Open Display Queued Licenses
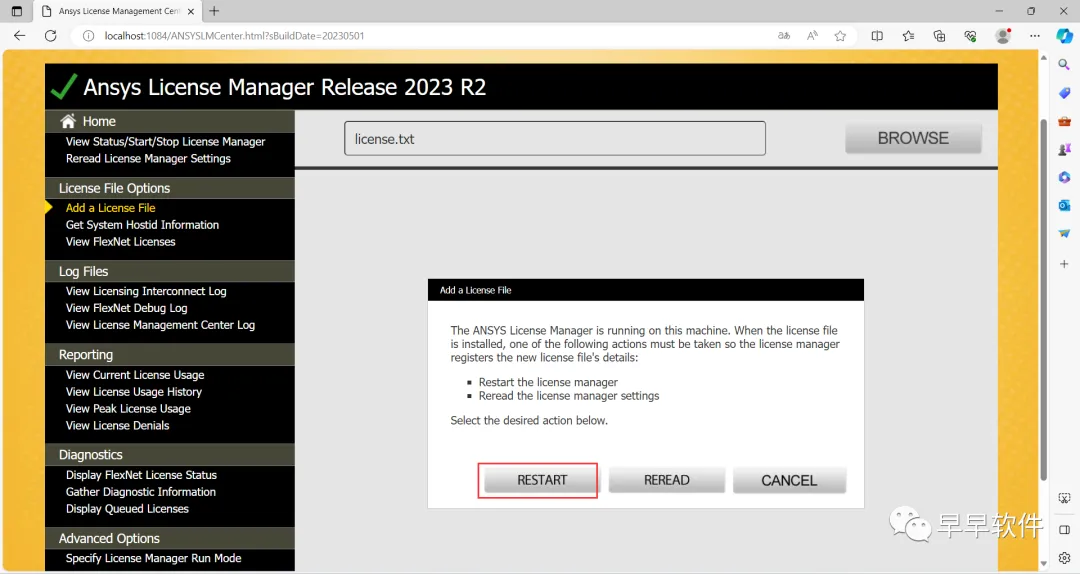The image size is (1080, 574). tap(127, 509)
